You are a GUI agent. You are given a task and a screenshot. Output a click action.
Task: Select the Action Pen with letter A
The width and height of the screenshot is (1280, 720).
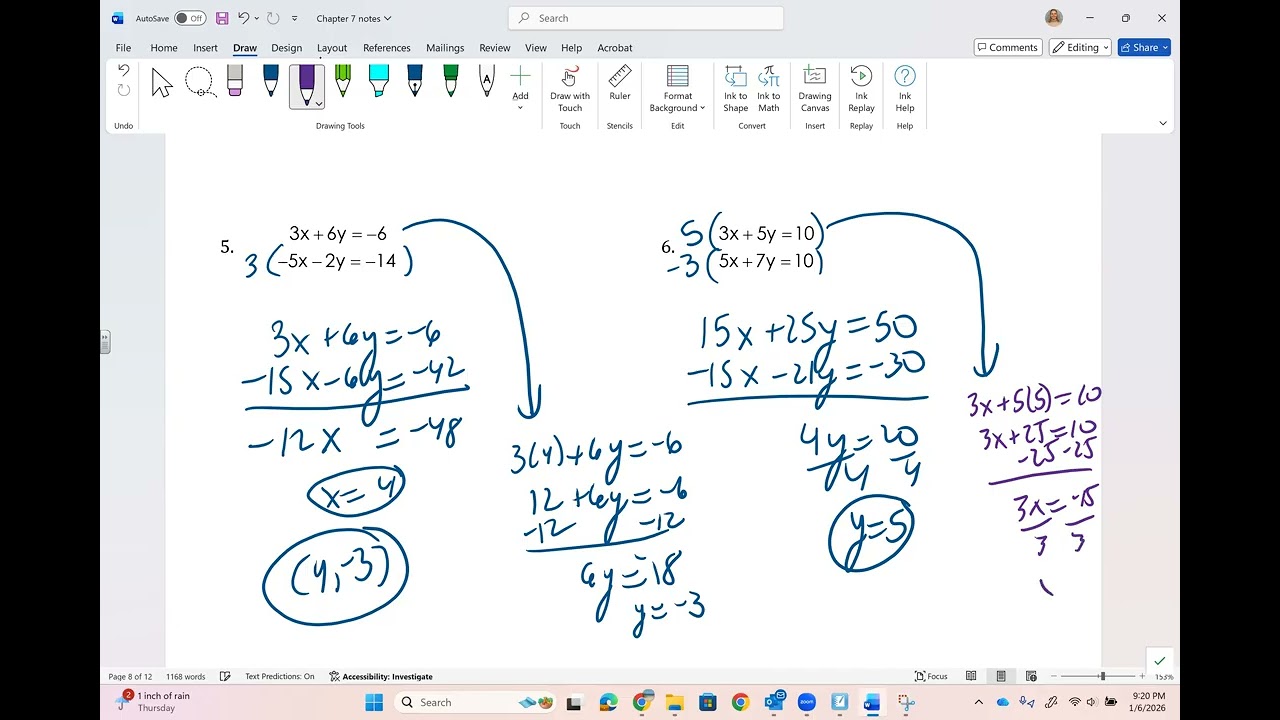pos(486,81)
